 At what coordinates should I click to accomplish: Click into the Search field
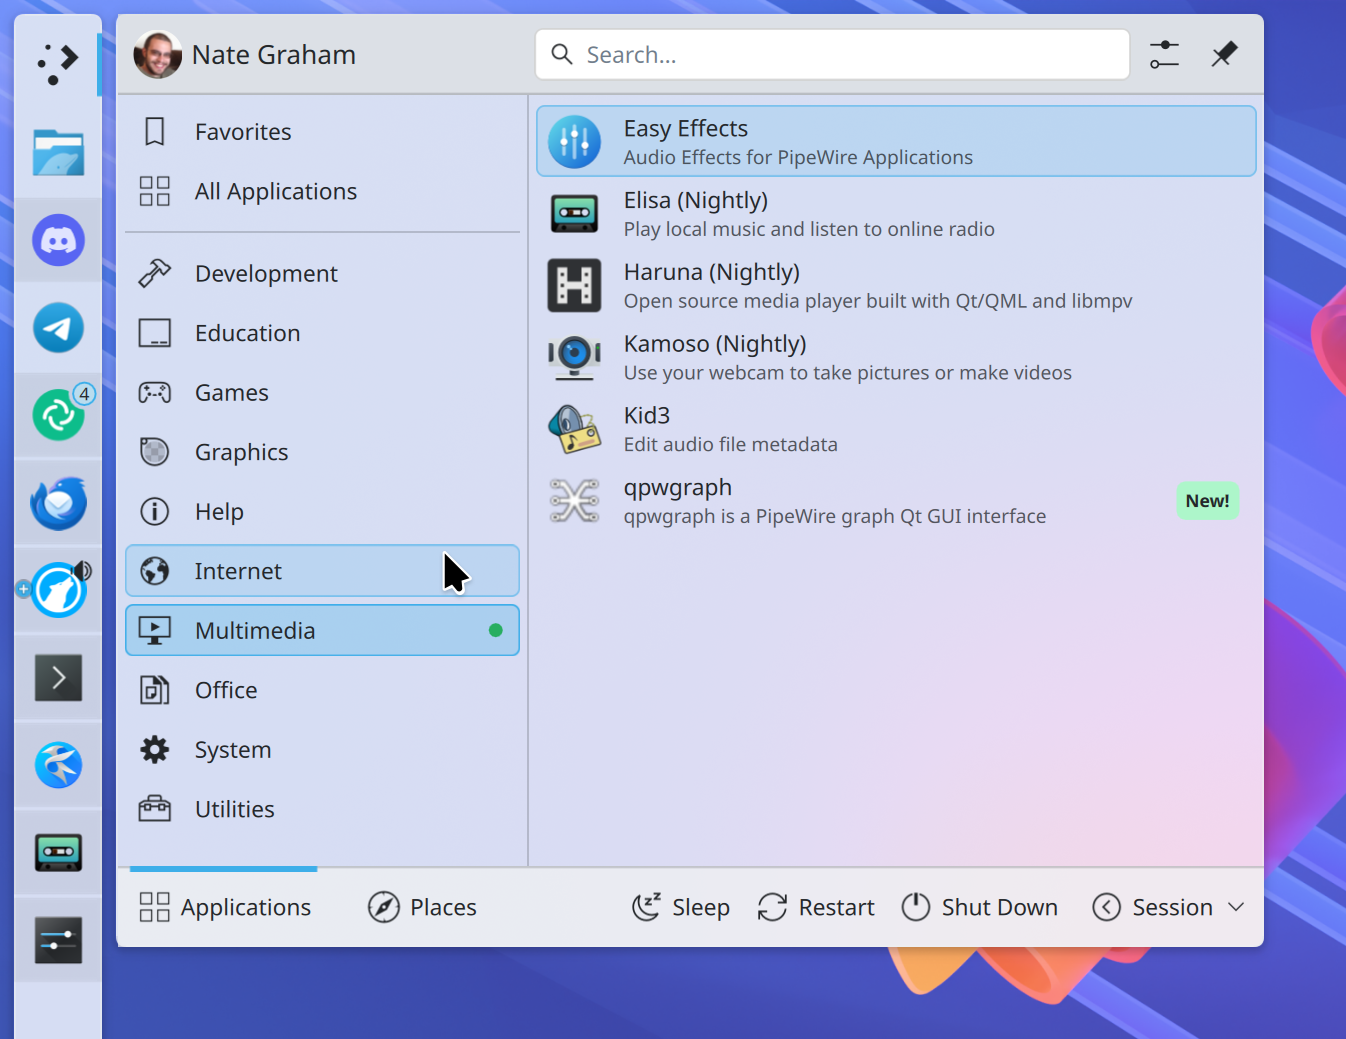[x=832, y=54]
